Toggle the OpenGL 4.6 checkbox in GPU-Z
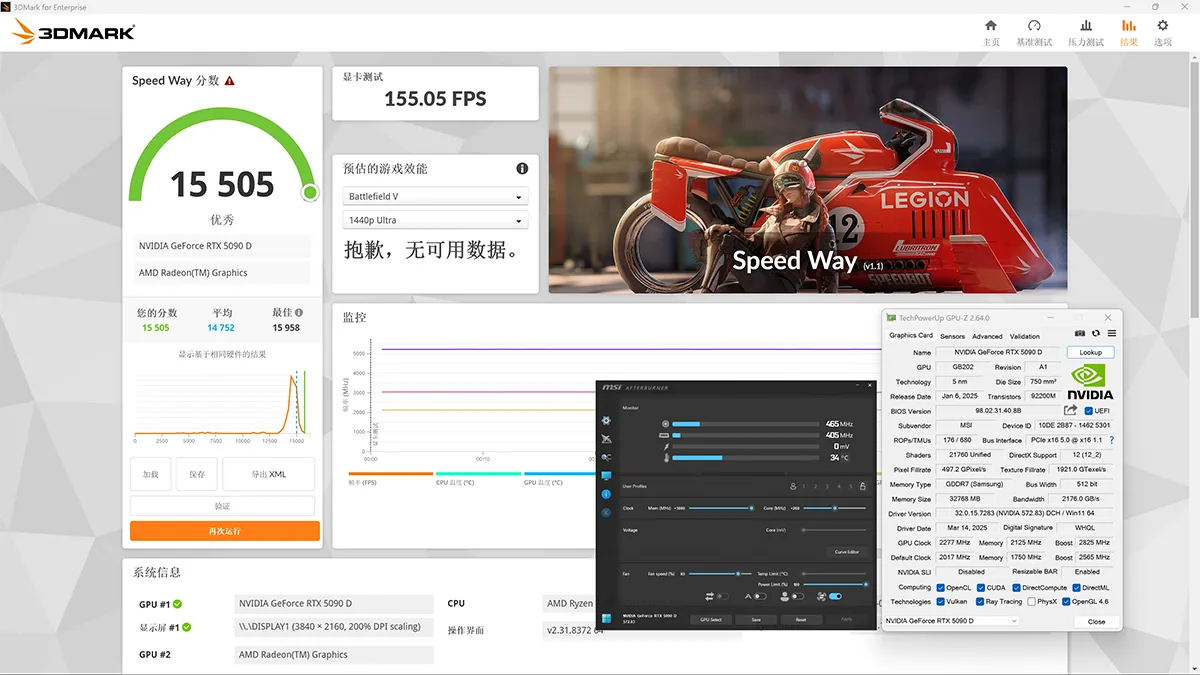This screenshot has height=675, width=1200. [x=1066, y=602]
